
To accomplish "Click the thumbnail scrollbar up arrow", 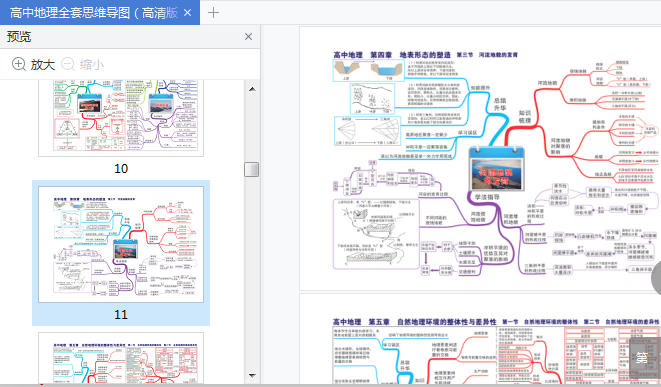I will 252,89.
